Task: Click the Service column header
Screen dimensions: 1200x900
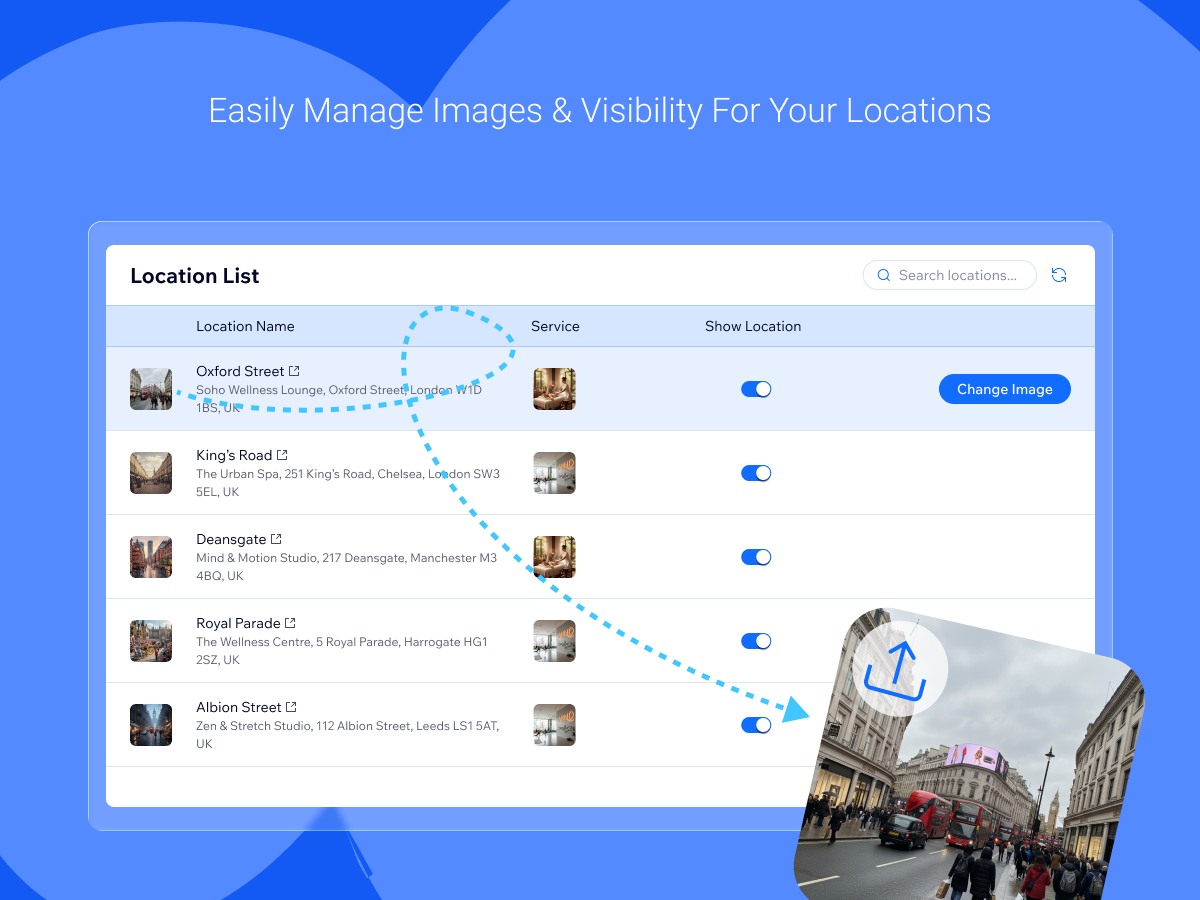Action: (x=555, y=326)
